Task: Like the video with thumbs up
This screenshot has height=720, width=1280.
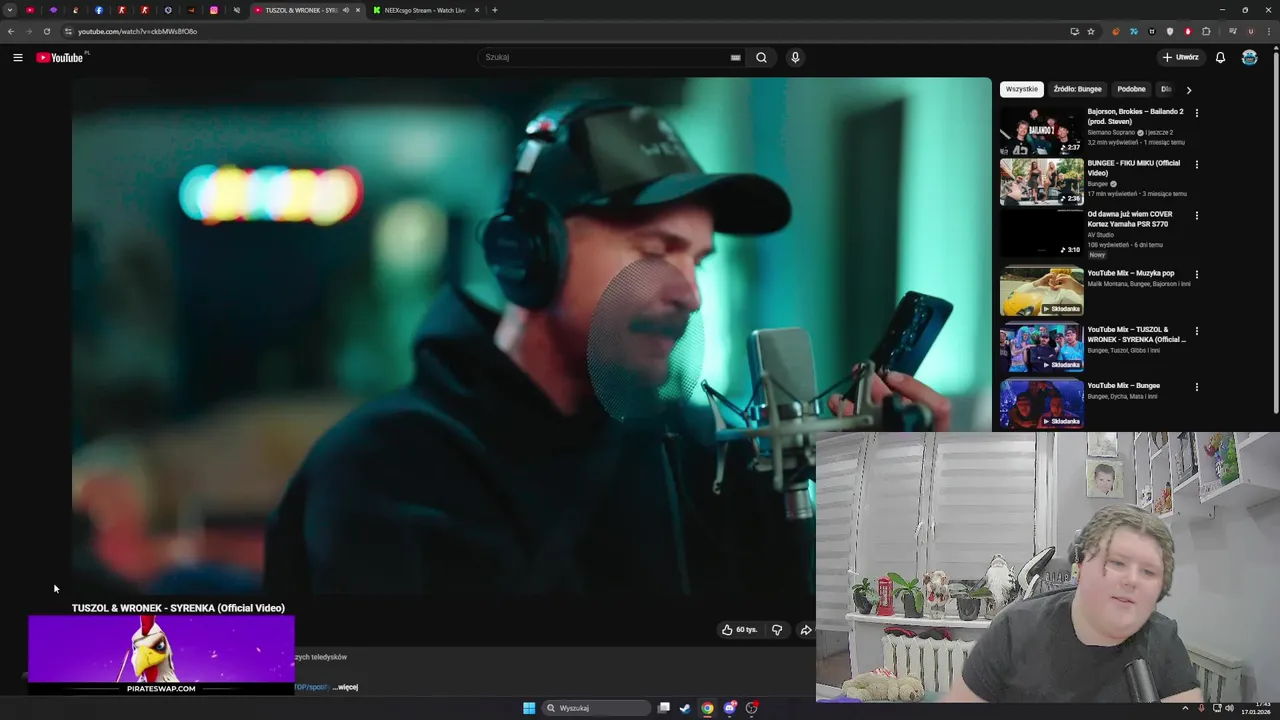Action: pyautogui.click(x=740, y=630)
